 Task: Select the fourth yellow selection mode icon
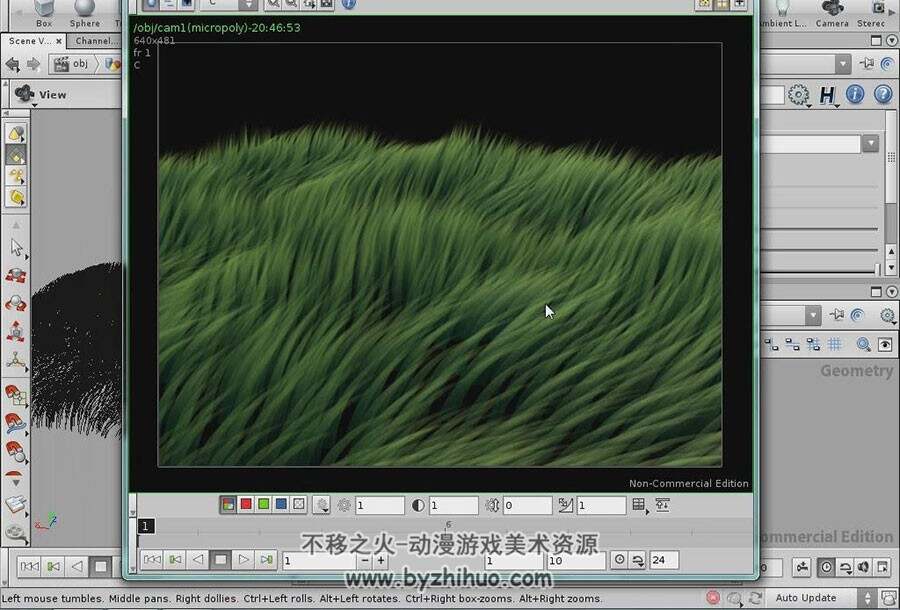click(x=16, y=197)
